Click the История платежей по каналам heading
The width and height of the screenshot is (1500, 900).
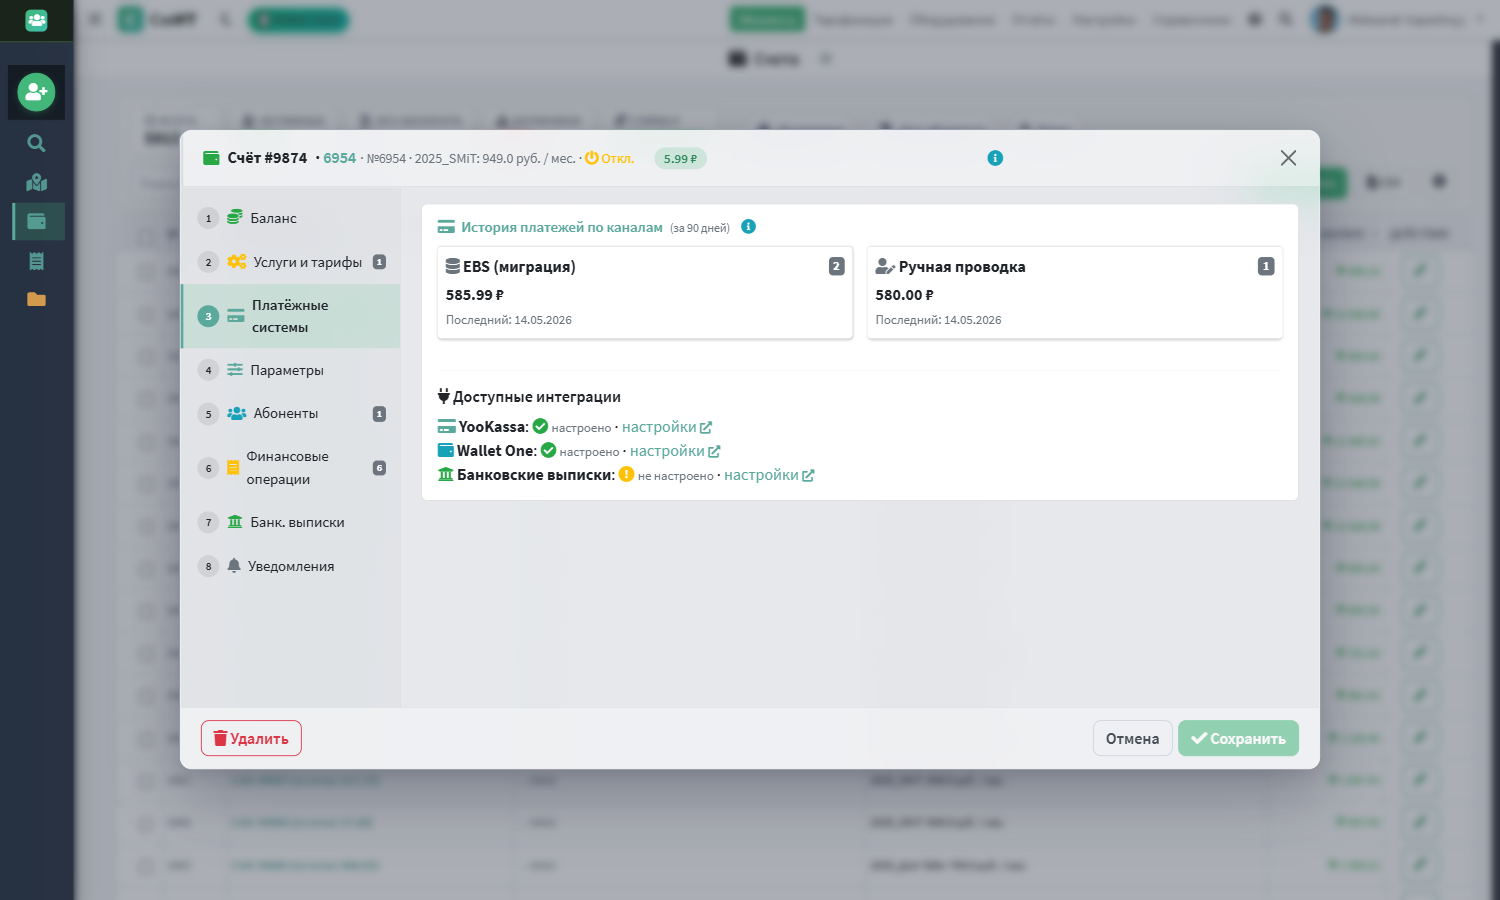562,227
